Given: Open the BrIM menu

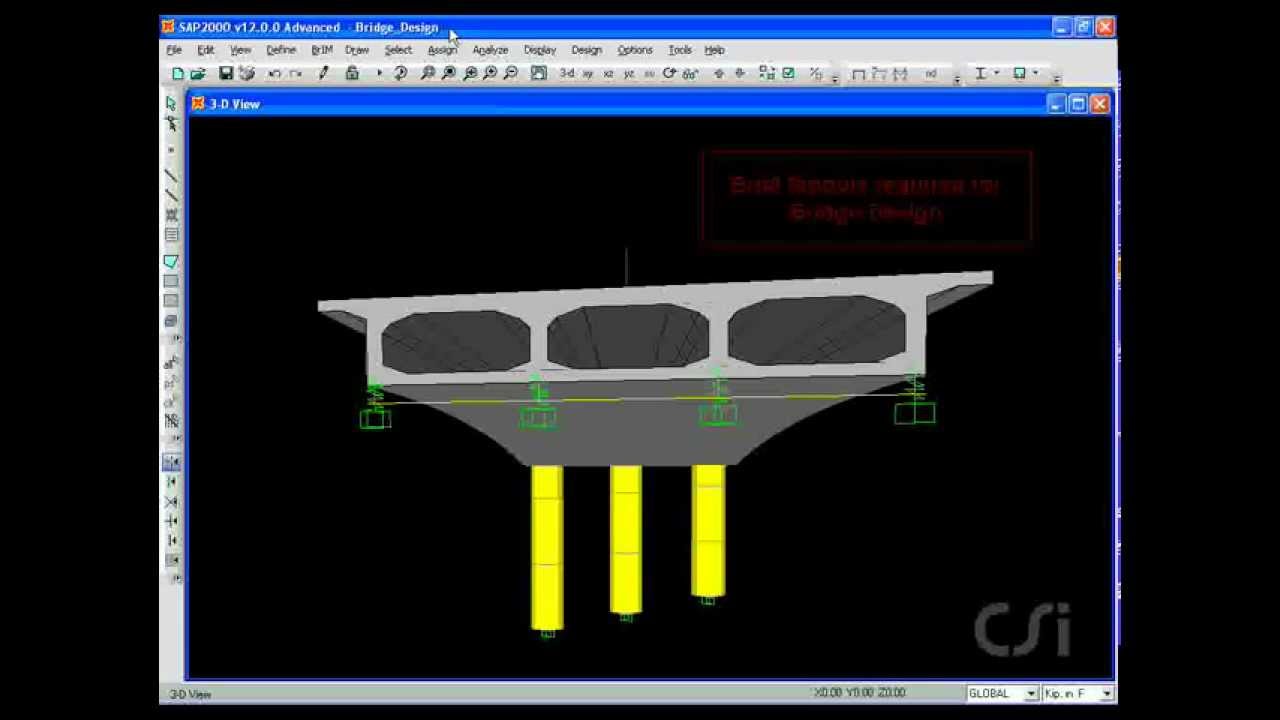Looking at the screenshot, I should [x=321, y=50].
